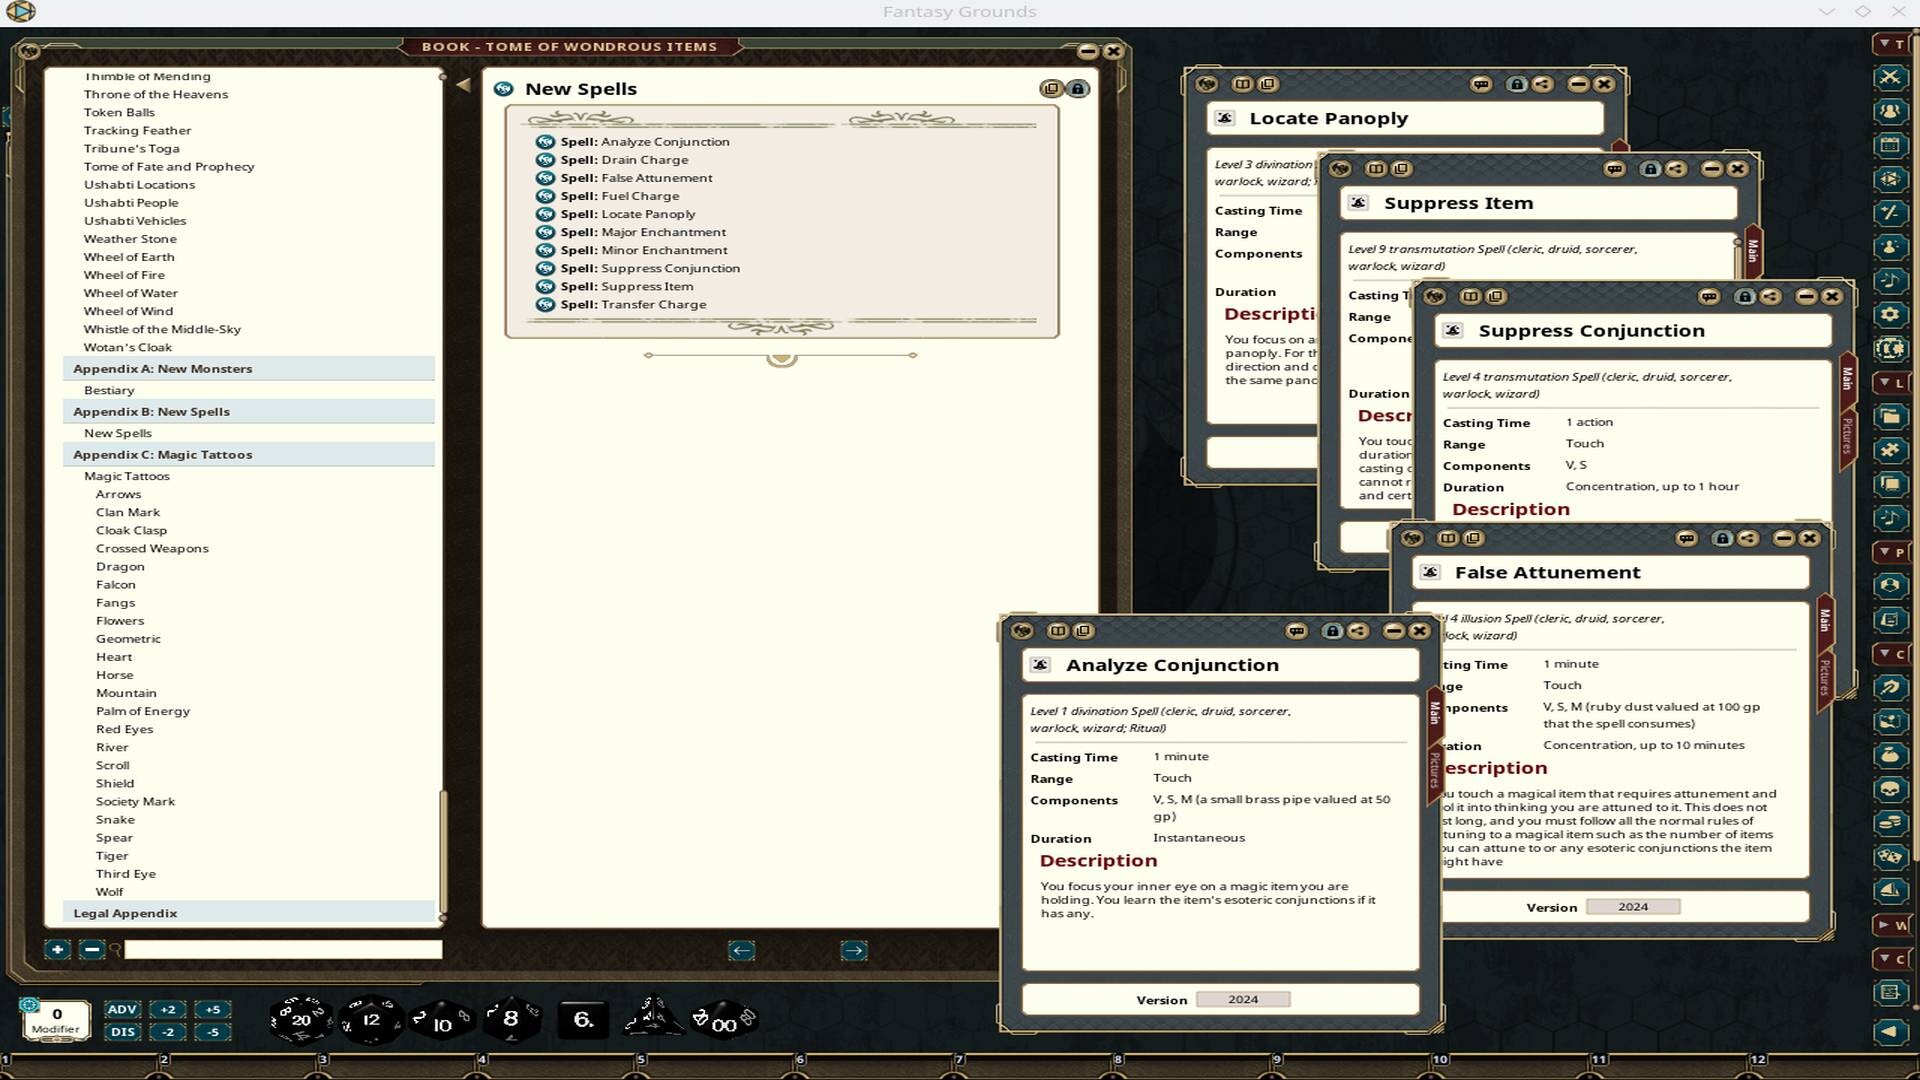The image size is (1920, 1080).
Task: Toggle the lock on the Locate Panoply window
Action: pyautogui.click(x=1519, y=84)
